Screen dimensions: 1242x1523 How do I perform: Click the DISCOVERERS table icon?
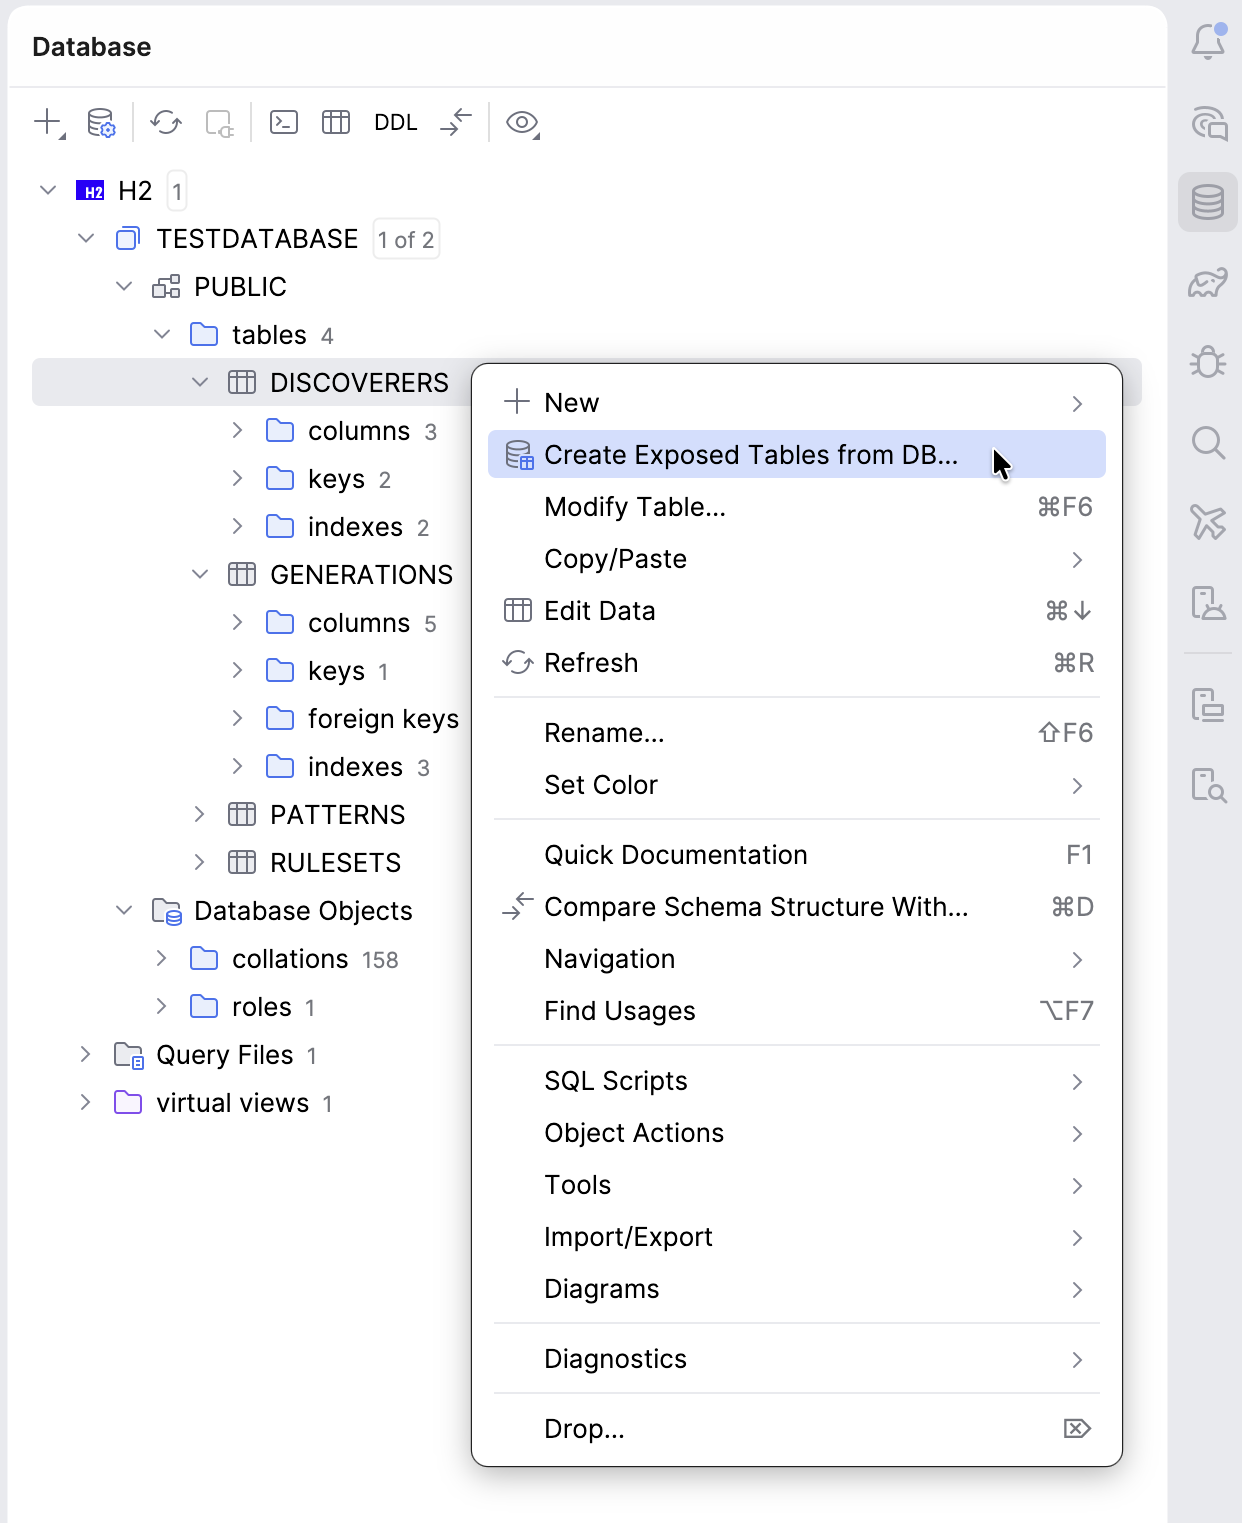coord(242,383)
